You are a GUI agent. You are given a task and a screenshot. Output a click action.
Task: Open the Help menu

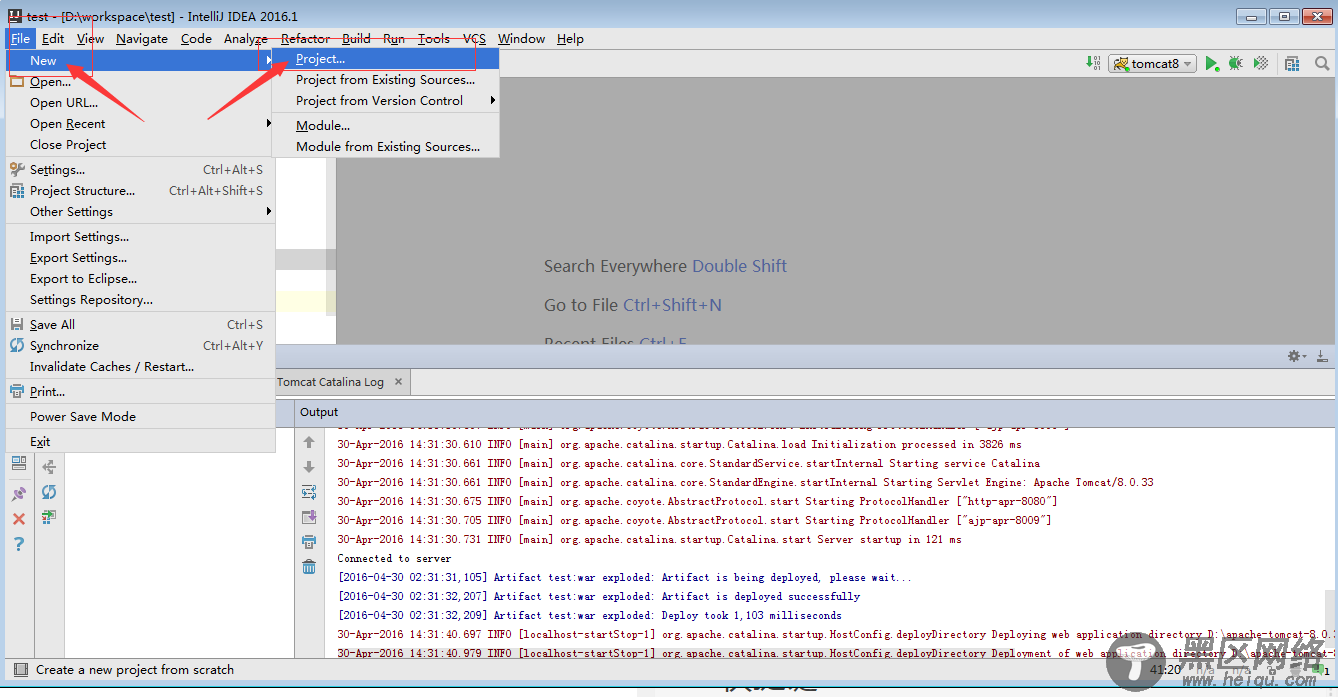pos(570,39)
